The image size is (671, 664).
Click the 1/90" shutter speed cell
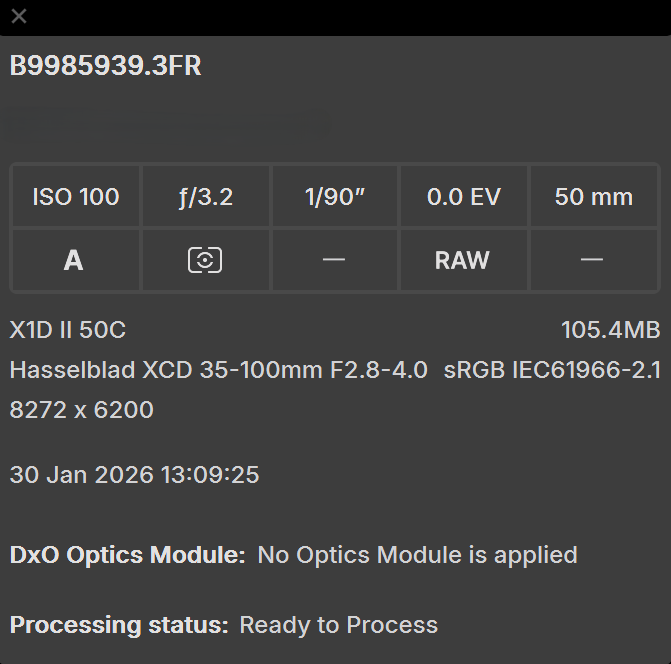click(x=335, y=197)
